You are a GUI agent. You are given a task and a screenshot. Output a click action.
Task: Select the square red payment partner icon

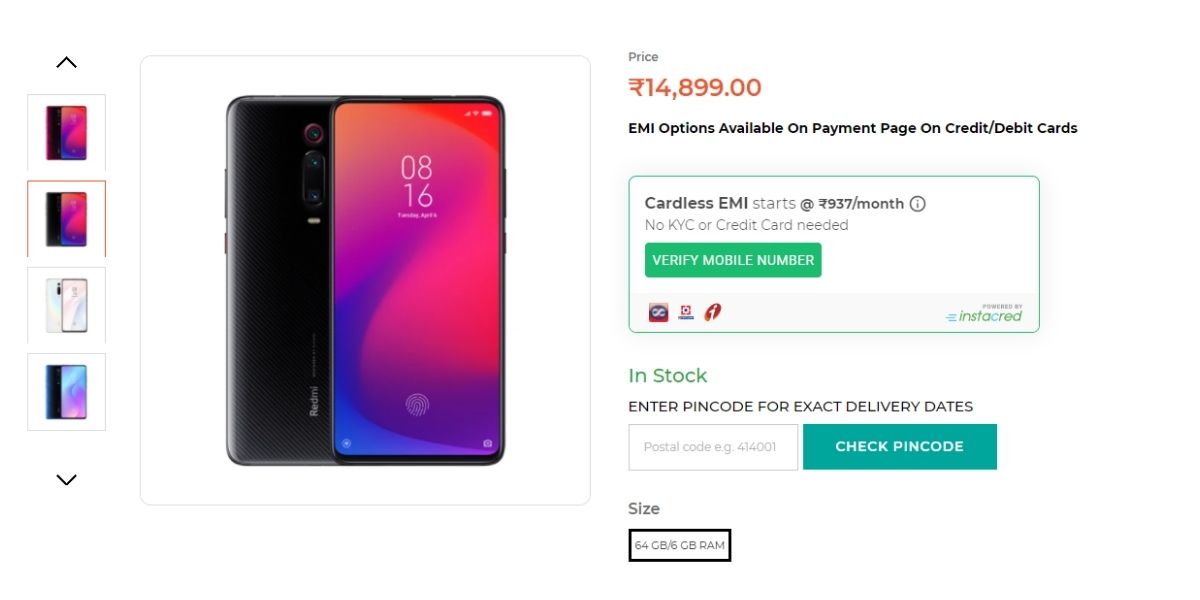click(x=685, y=312)
